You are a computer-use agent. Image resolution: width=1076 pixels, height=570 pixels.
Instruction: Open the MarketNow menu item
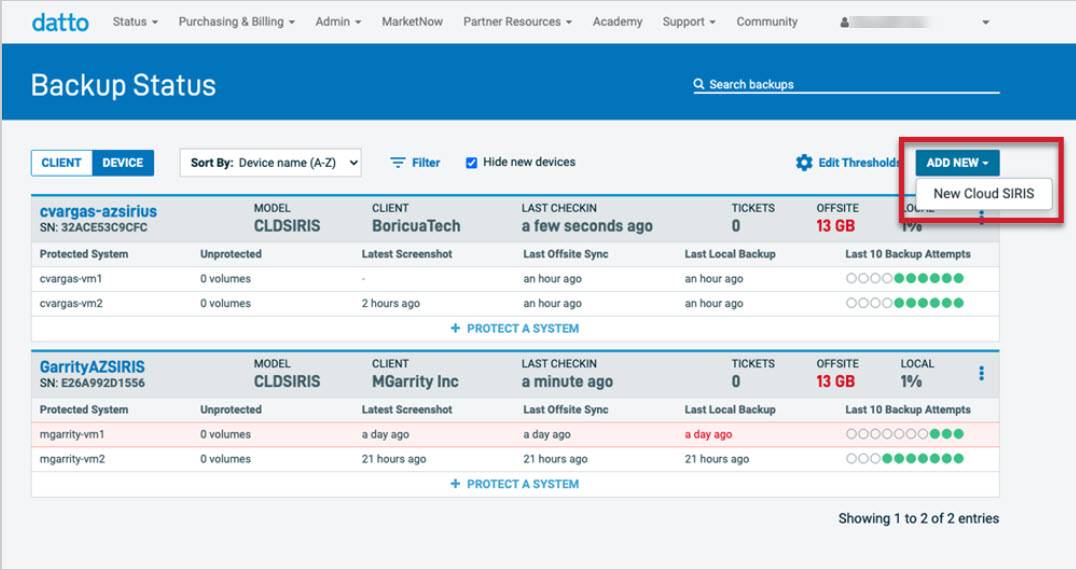coord(412,22)
